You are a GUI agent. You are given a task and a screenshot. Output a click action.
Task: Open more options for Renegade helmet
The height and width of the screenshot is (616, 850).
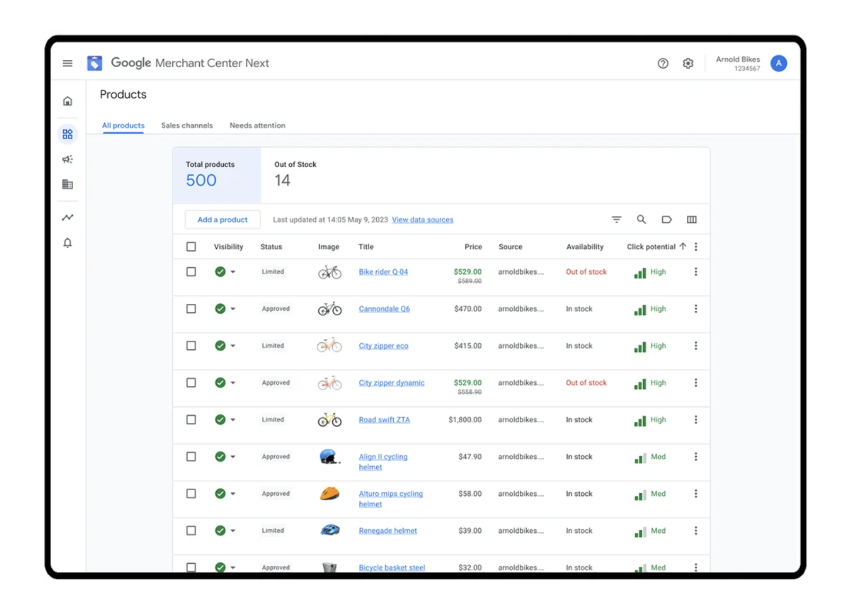(x=696, y=530)
